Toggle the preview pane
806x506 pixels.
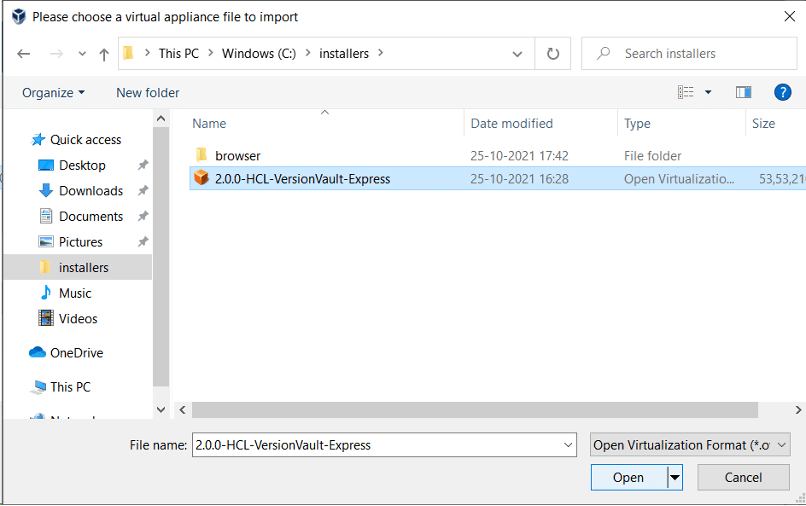pos(743,92)
